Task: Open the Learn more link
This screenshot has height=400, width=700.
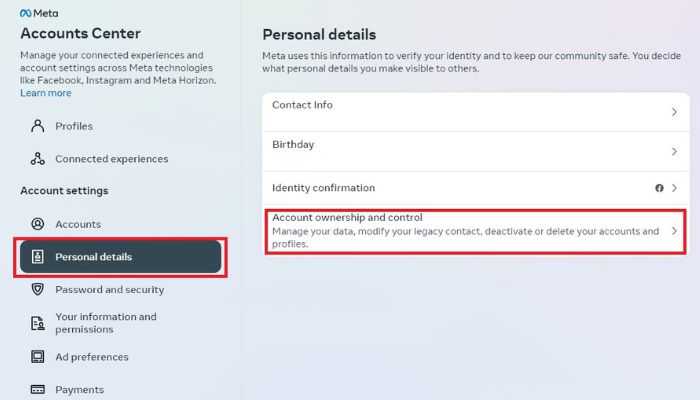Action: click(46, 93)
